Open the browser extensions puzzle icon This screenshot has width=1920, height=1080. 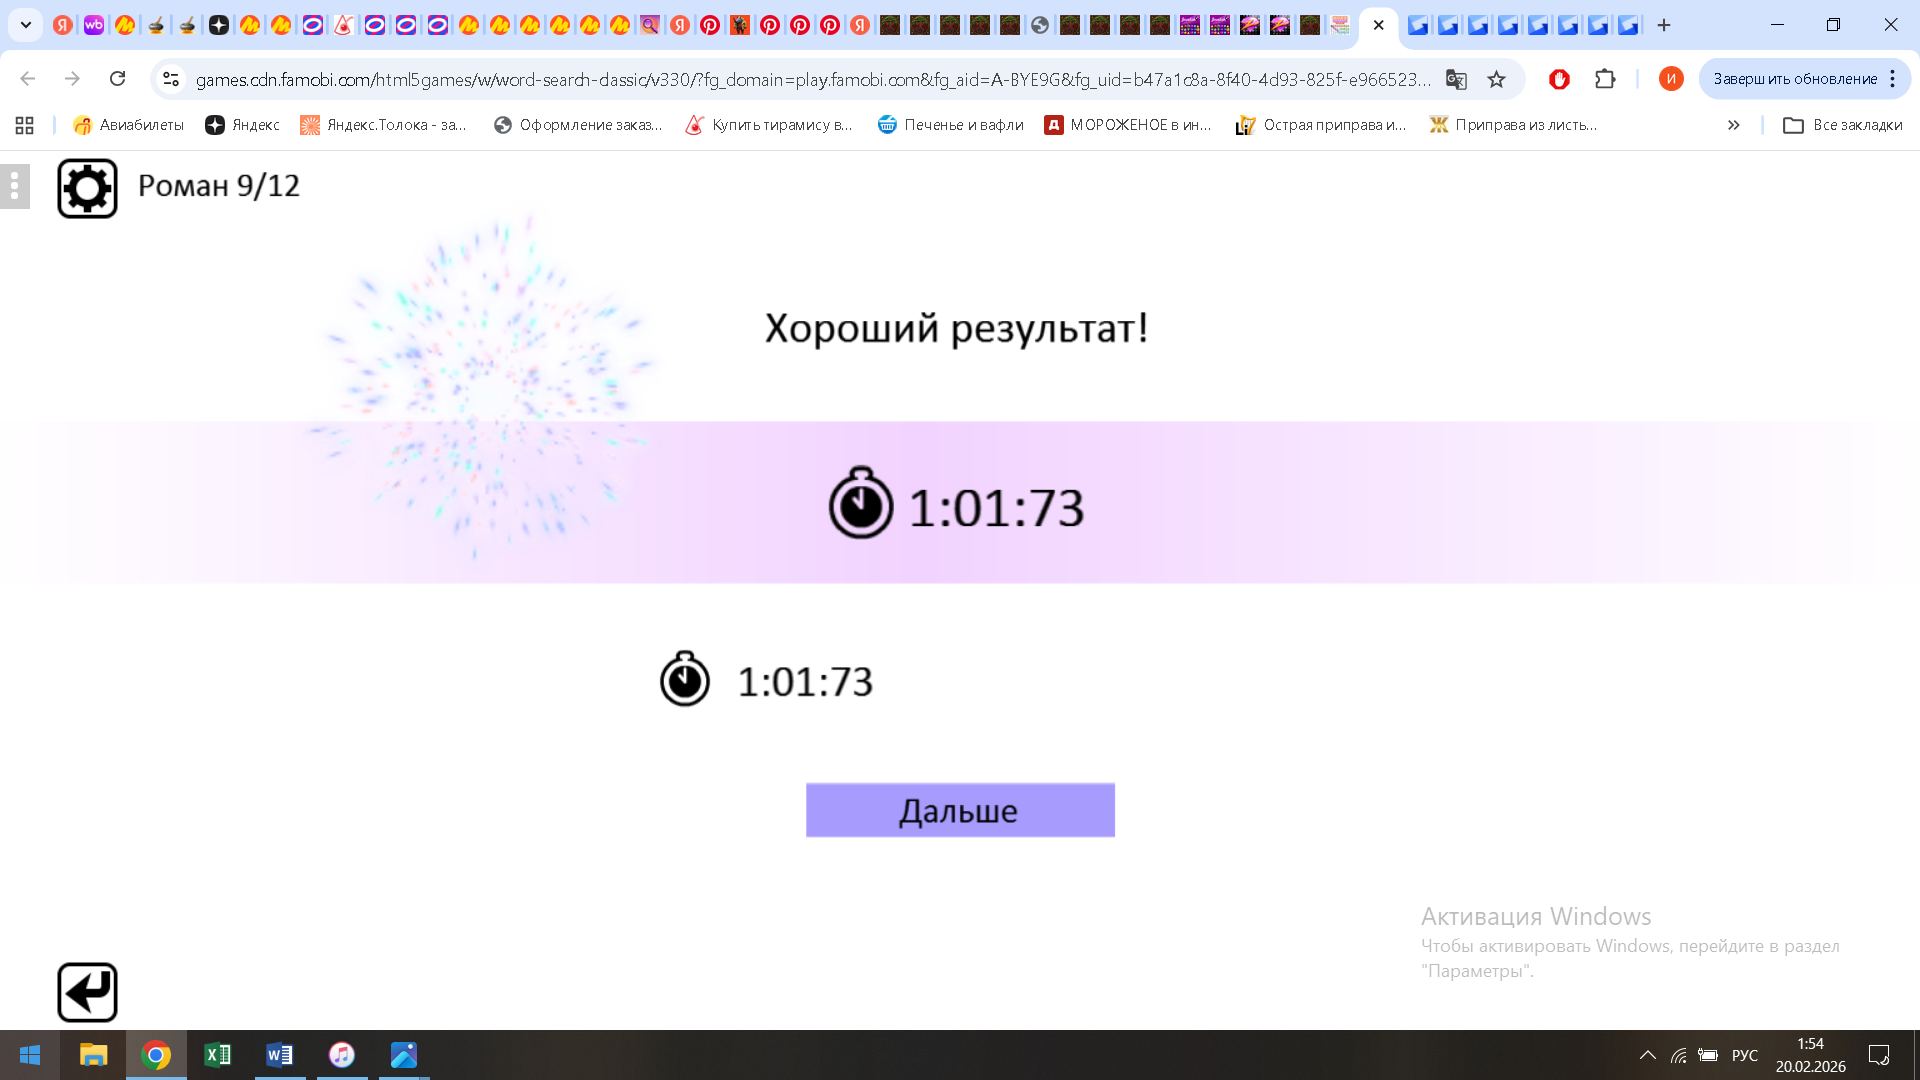(x=1606, y=79)
